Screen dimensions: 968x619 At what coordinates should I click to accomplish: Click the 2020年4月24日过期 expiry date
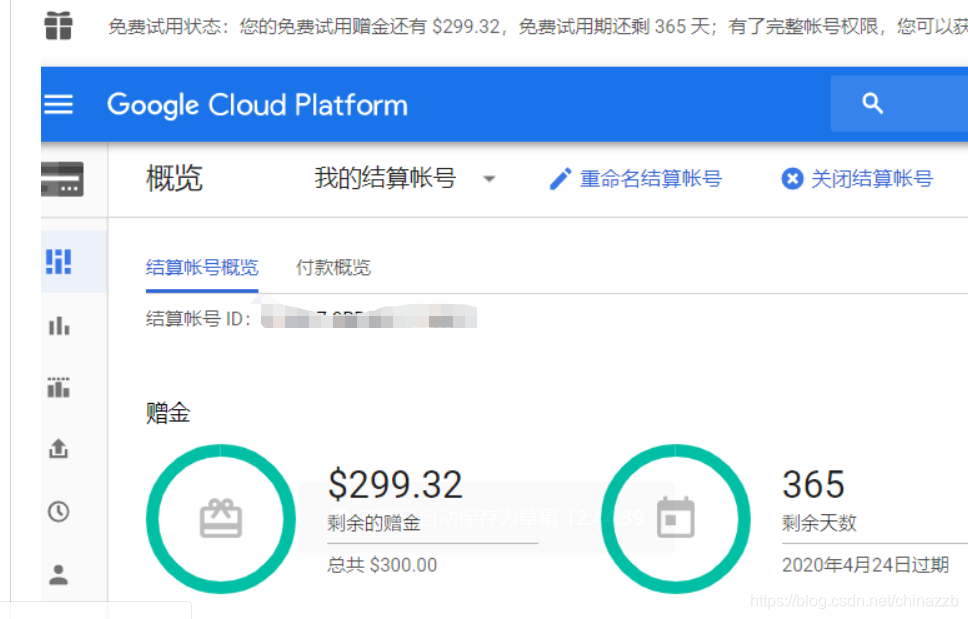click(x=865, y=565)
